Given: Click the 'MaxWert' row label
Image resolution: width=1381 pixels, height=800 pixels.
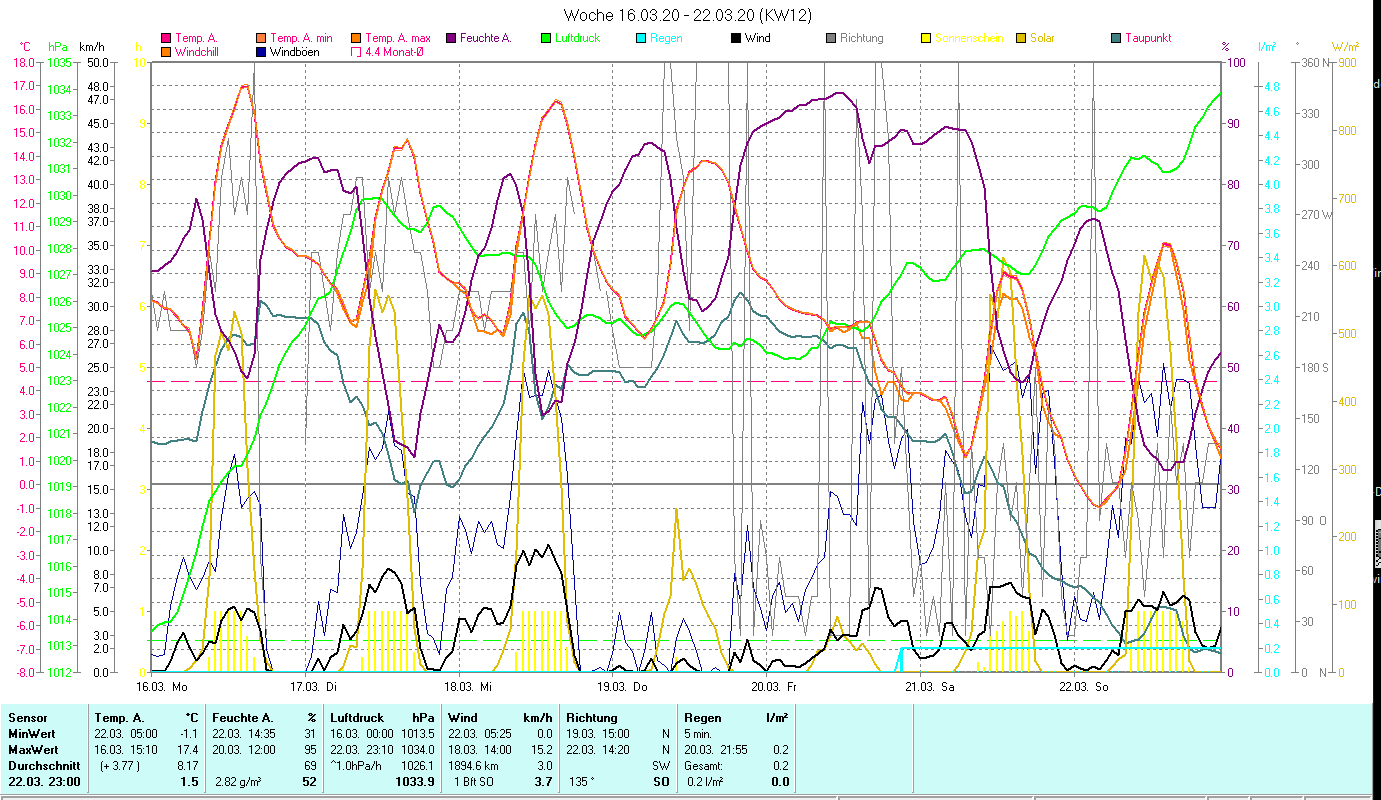Looking at the screenshot, I should click(33, 750).
